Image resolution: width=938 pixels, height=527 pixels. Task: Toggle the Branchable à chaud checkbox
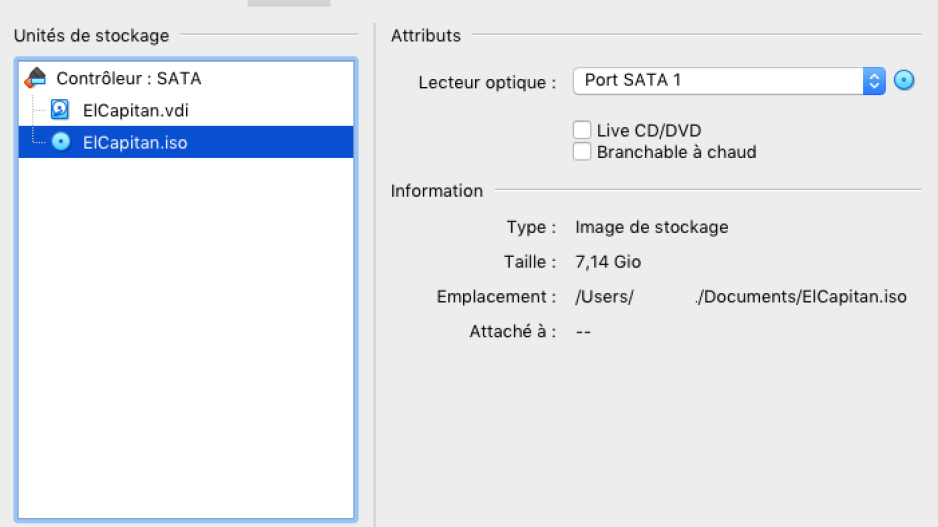click(581, 152)
